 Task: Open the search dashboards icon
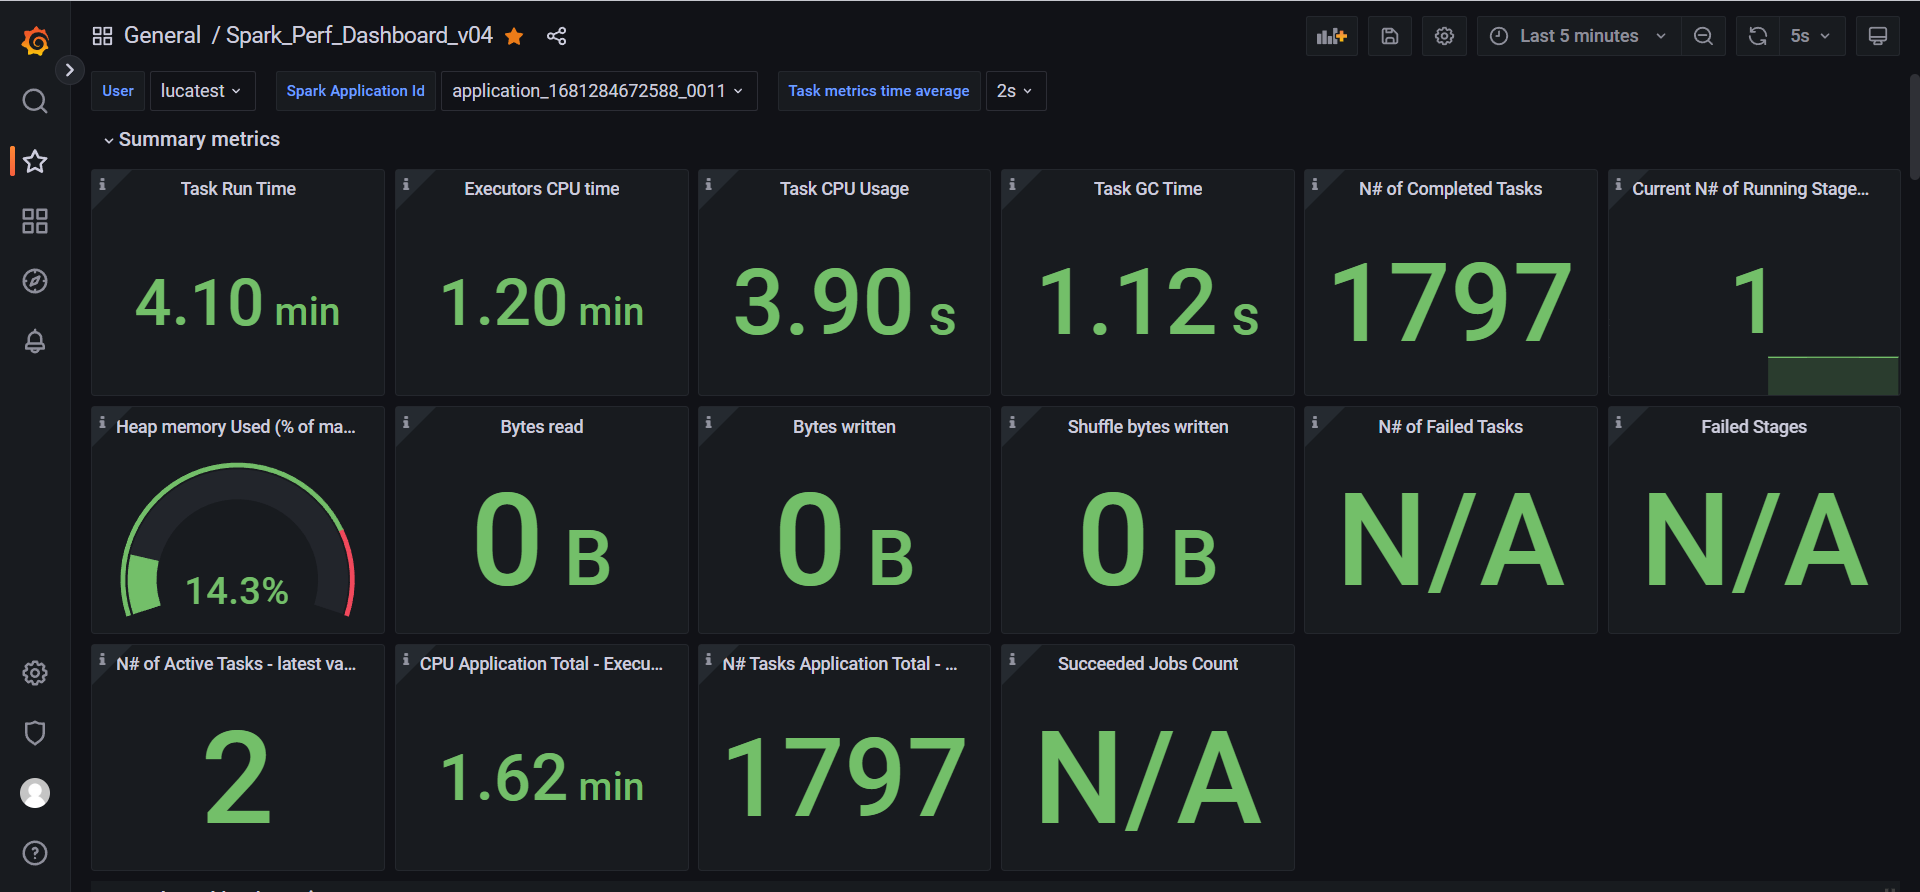(35, 101)
